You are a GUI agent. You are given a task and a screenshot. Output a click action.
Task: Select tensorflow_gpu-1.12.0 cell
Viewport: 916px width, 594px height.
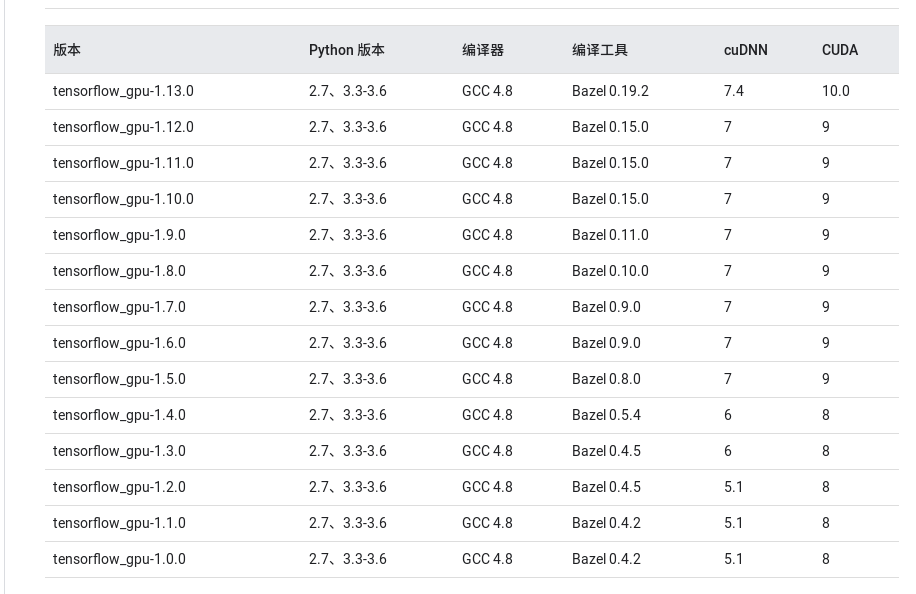pyautogui.click(x=123, y=127)
